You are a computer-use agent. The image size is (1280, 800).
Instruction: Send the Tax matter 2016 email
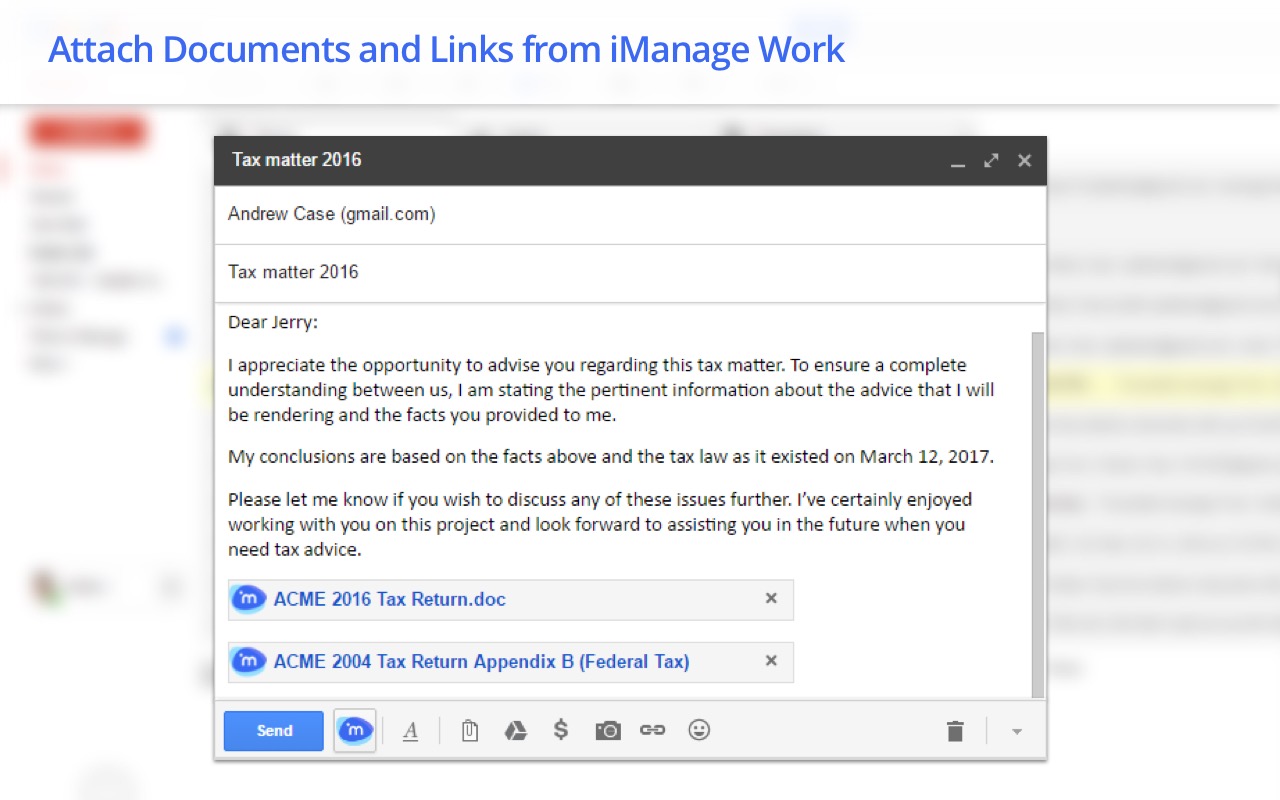coord(273,730)
